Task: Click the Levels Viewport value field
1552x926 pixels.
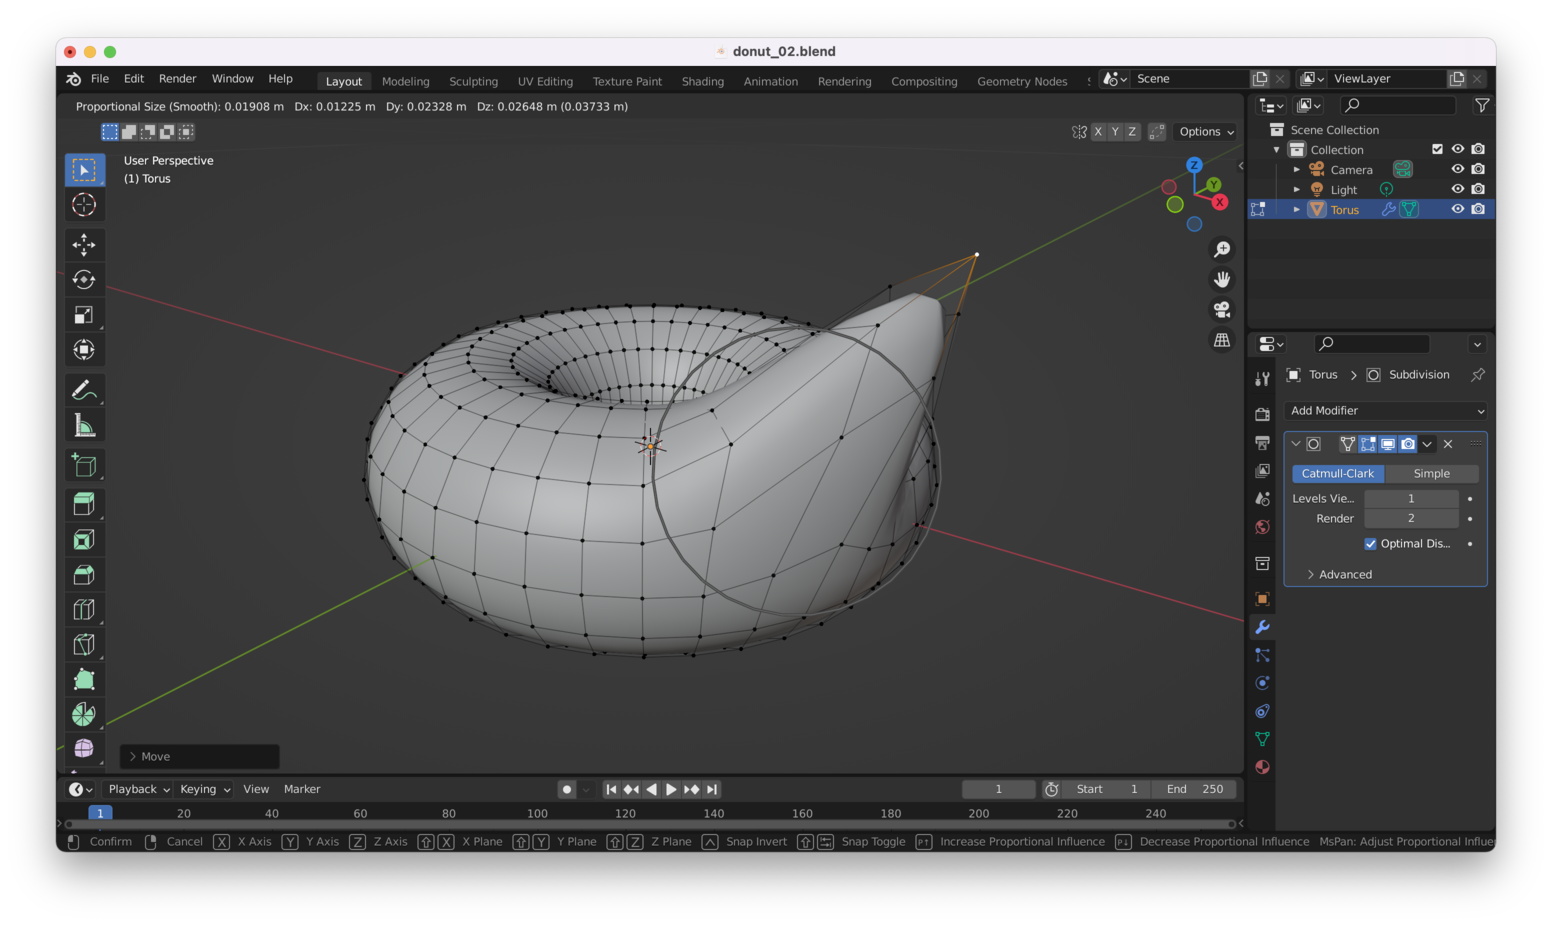Action: (1410, 499)
